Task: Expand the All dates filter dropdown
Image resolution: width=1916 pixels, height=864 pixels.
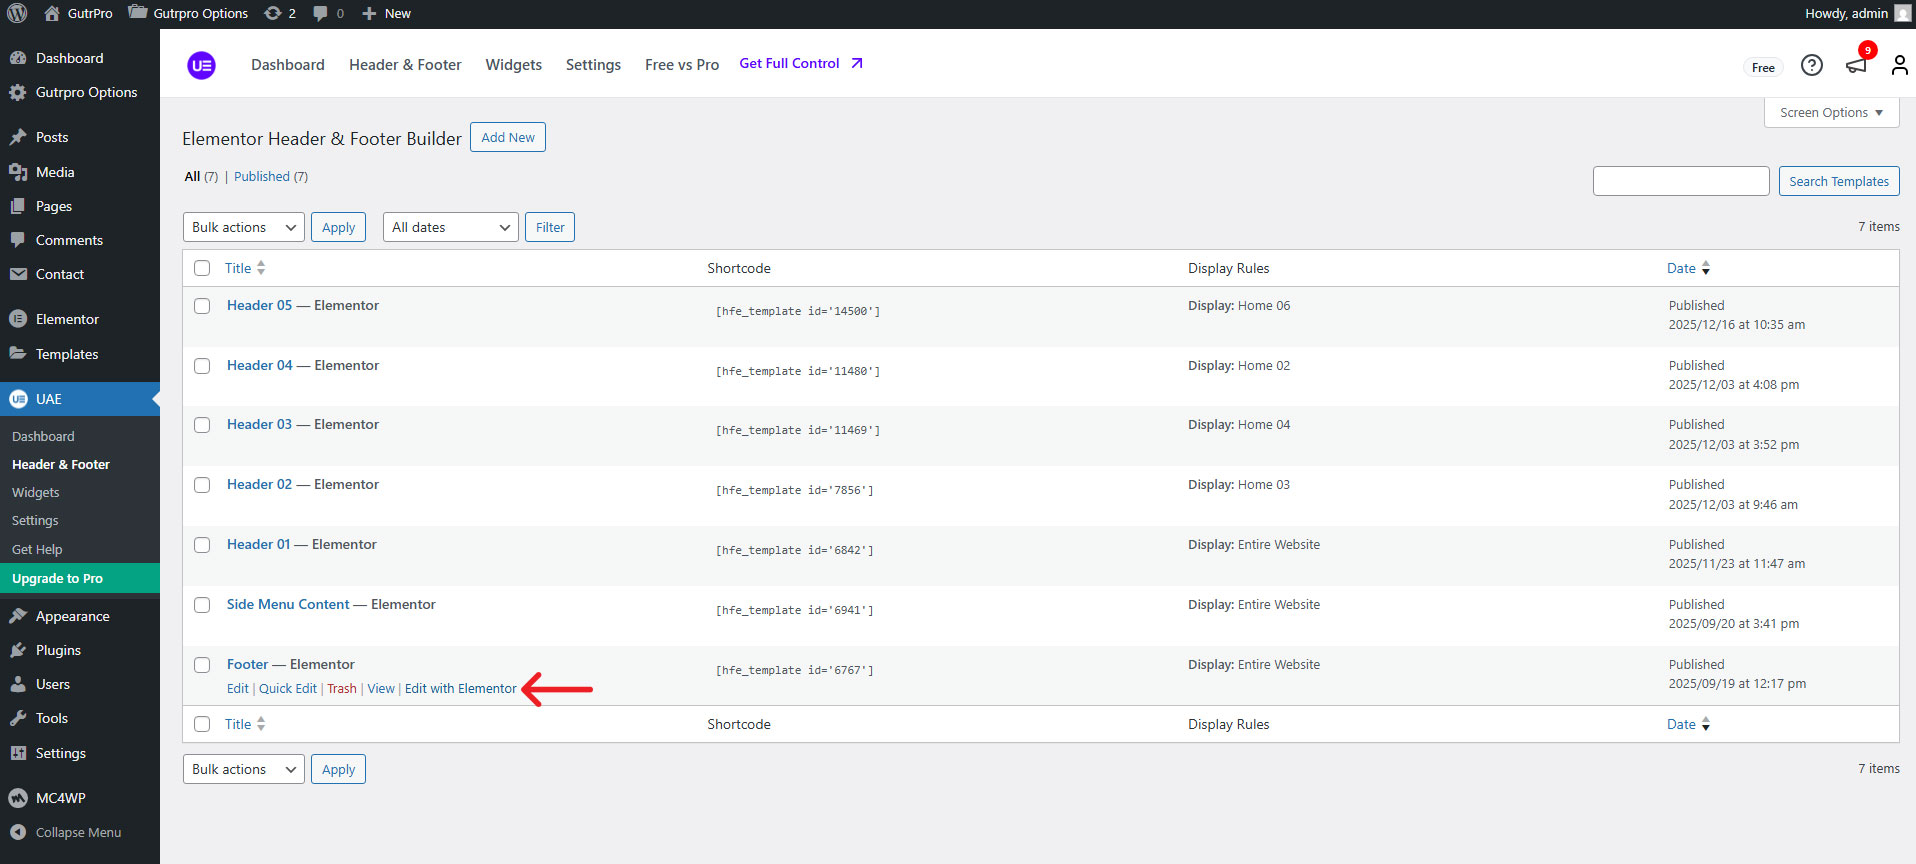Action: [x=450, y=227]
